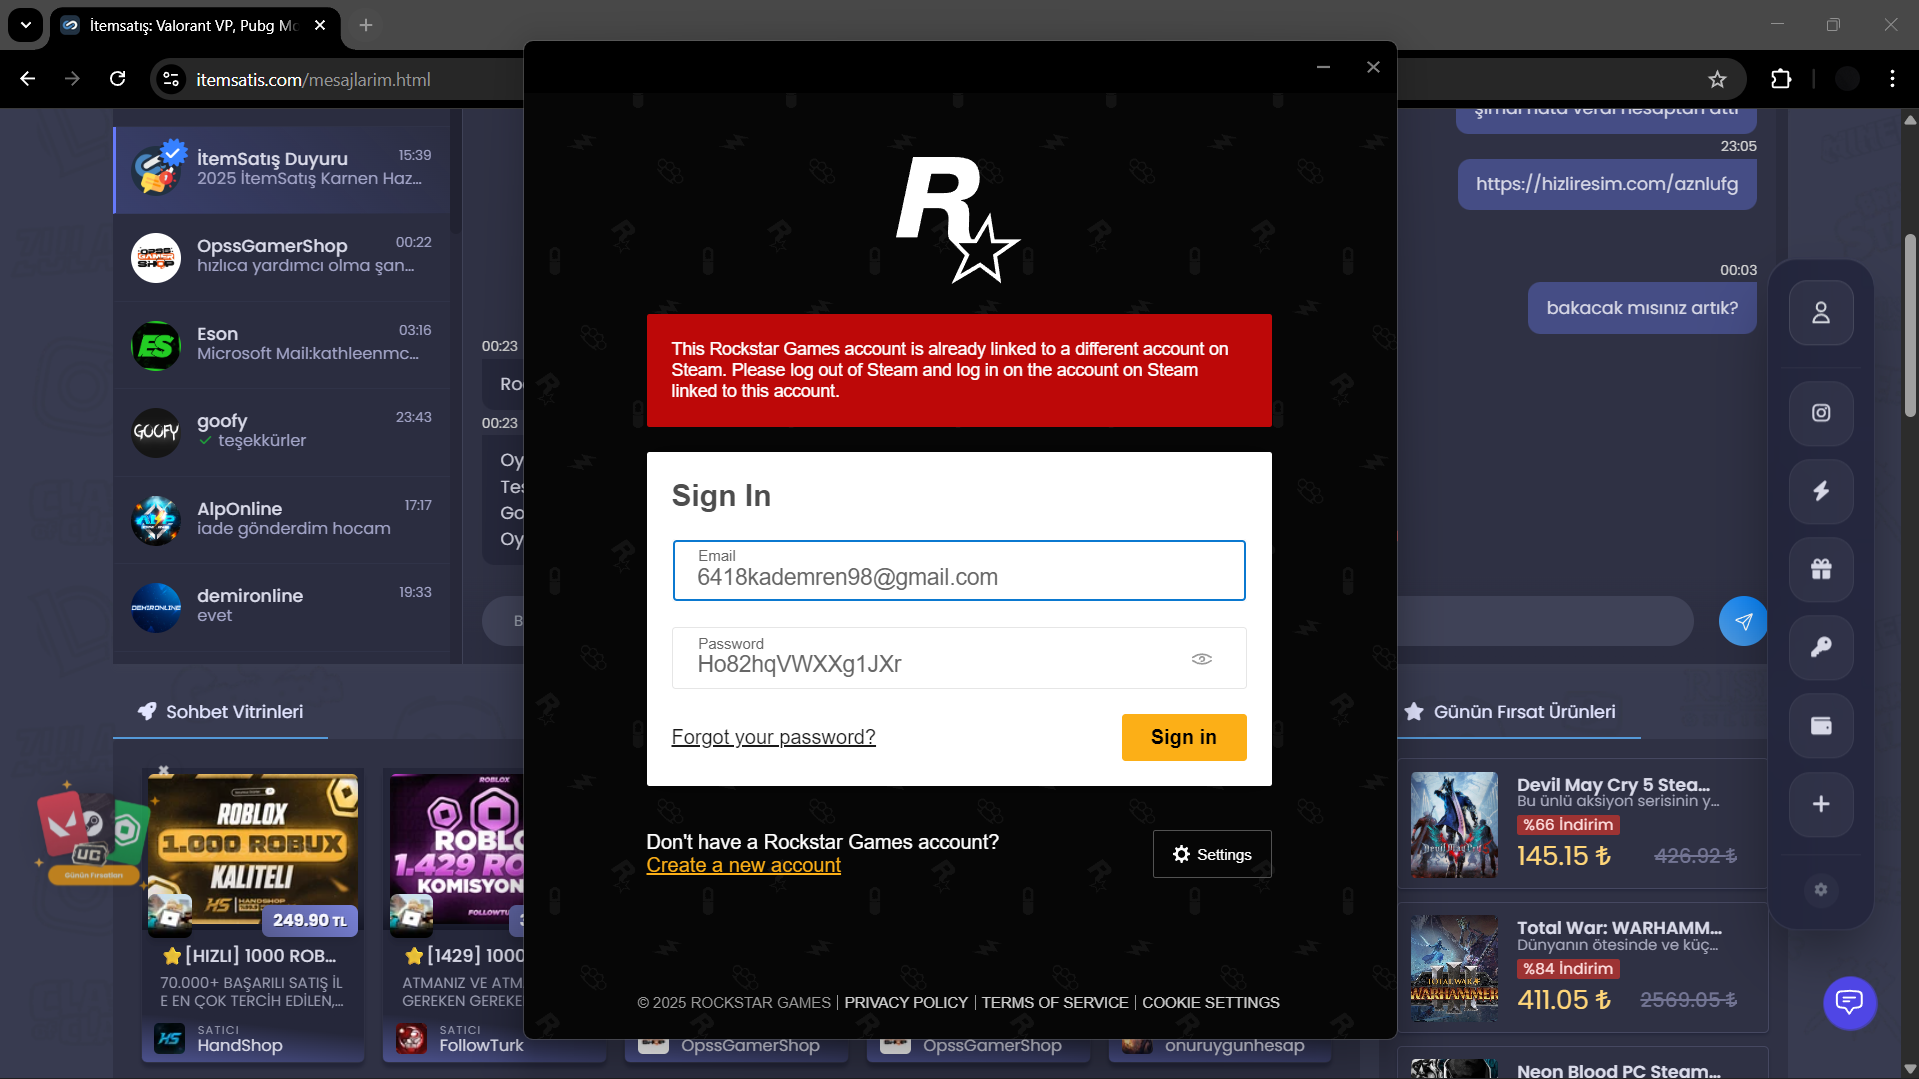Close the Rockstar sign-in window
The width and height of the screenshot is (1919, 1079).
tap(1373, 67)
